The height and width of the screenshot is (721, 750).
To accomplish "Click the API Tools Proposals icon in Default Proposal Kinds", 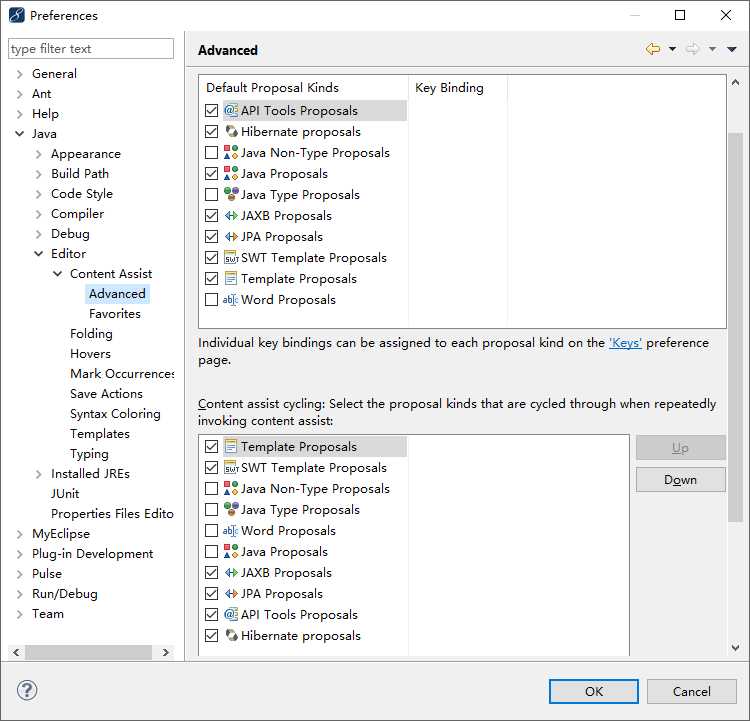I will point(231,111).
